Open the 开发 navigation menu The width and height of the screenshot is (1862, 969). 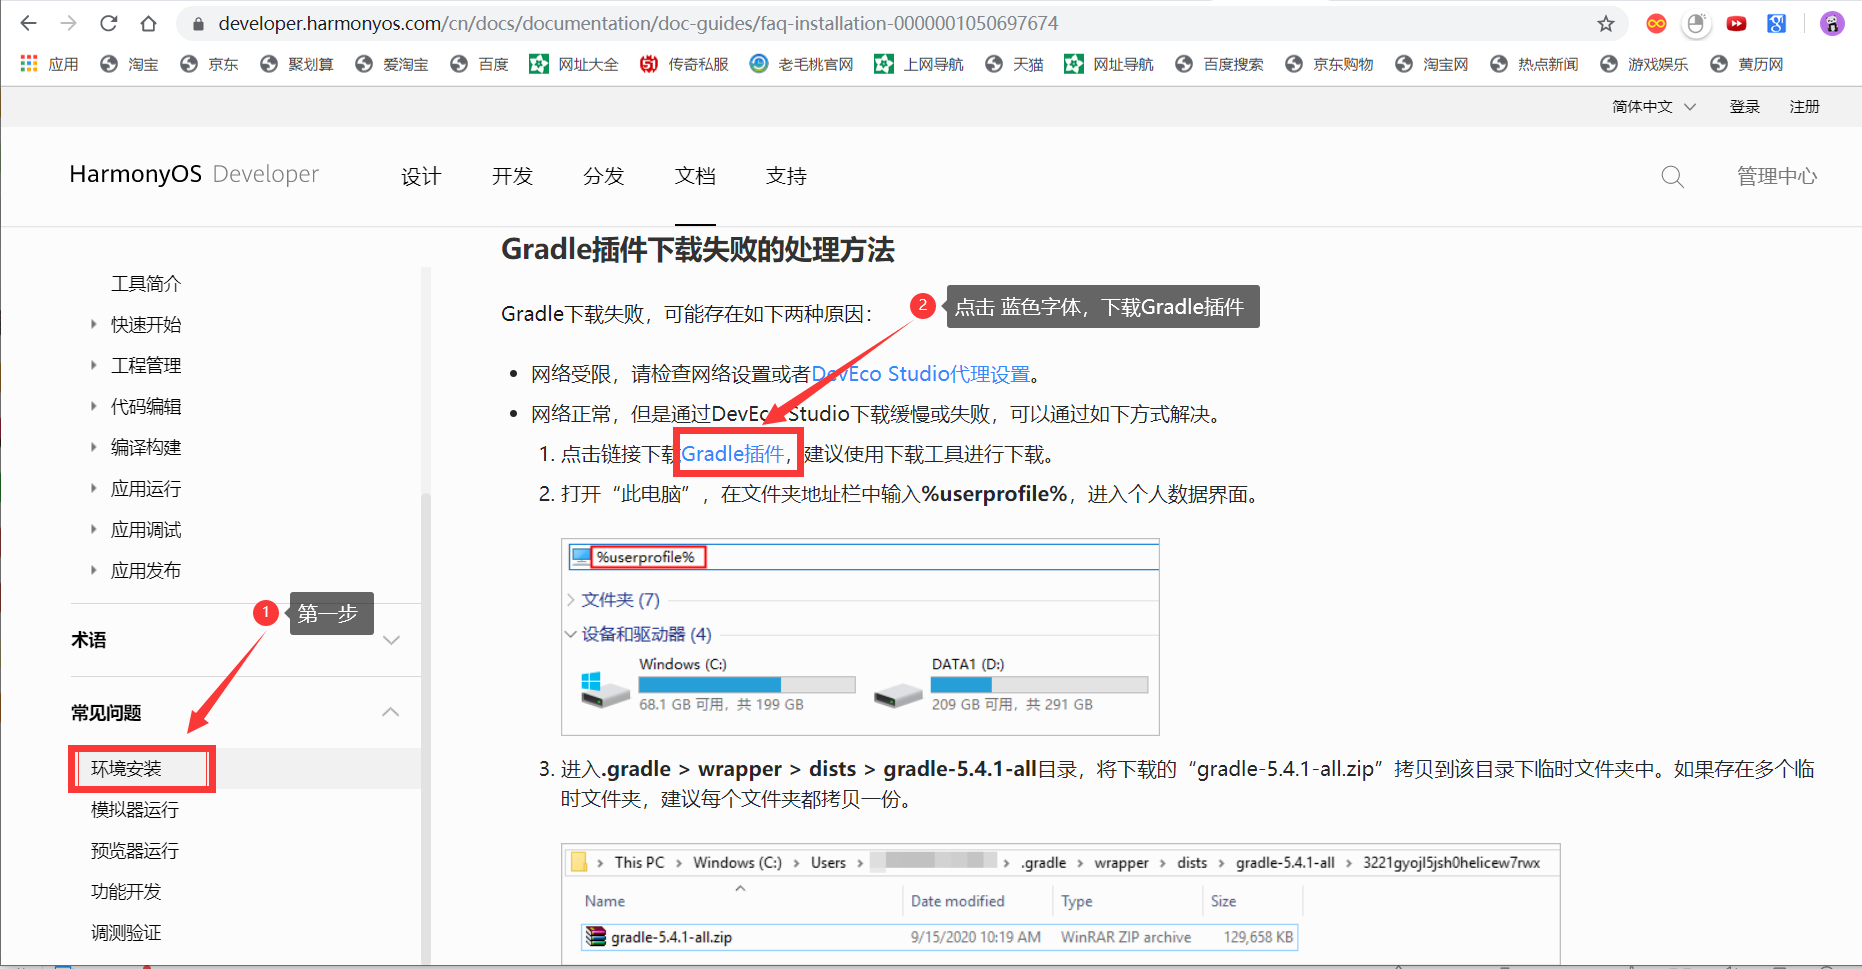pyautogui.click(x=512, y=176)
